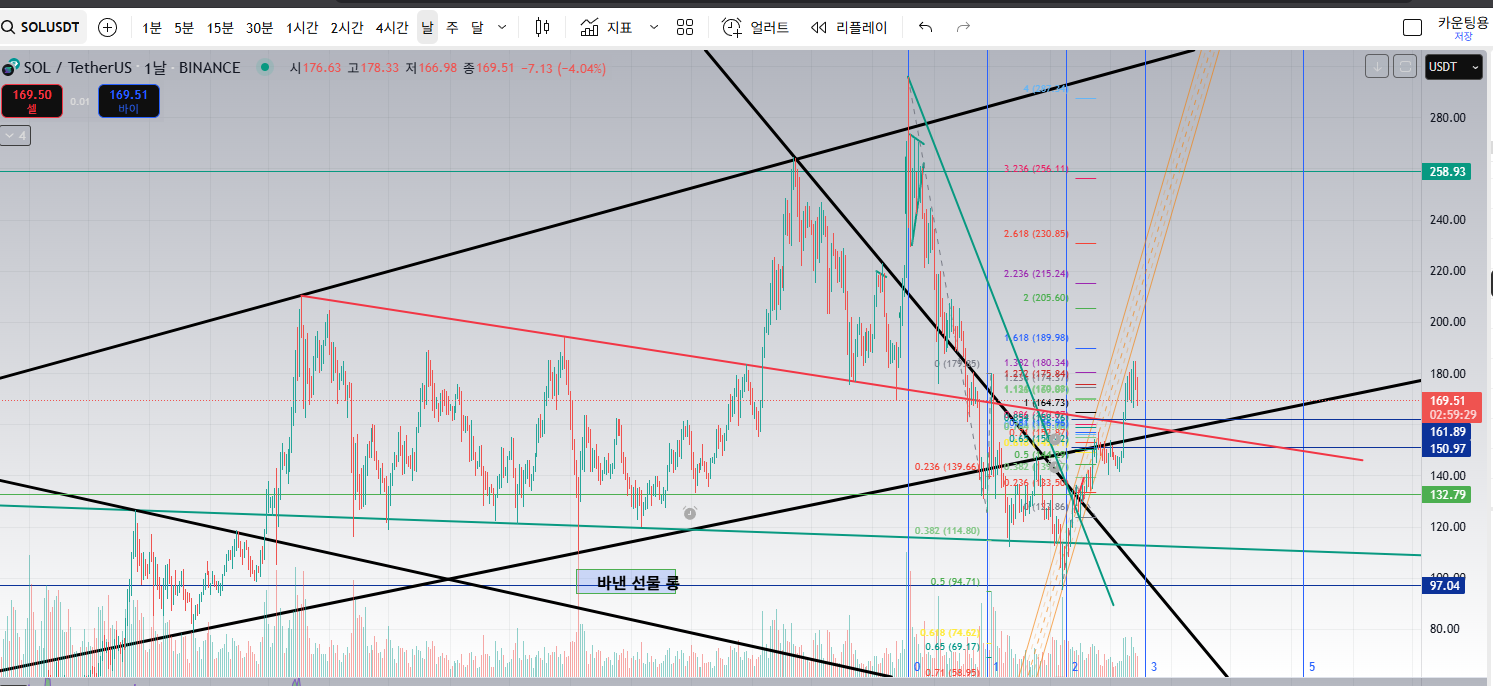Click the time zone marker labeled 5
Viewport: 1493px width, 686px height.
pos(1312,666)
